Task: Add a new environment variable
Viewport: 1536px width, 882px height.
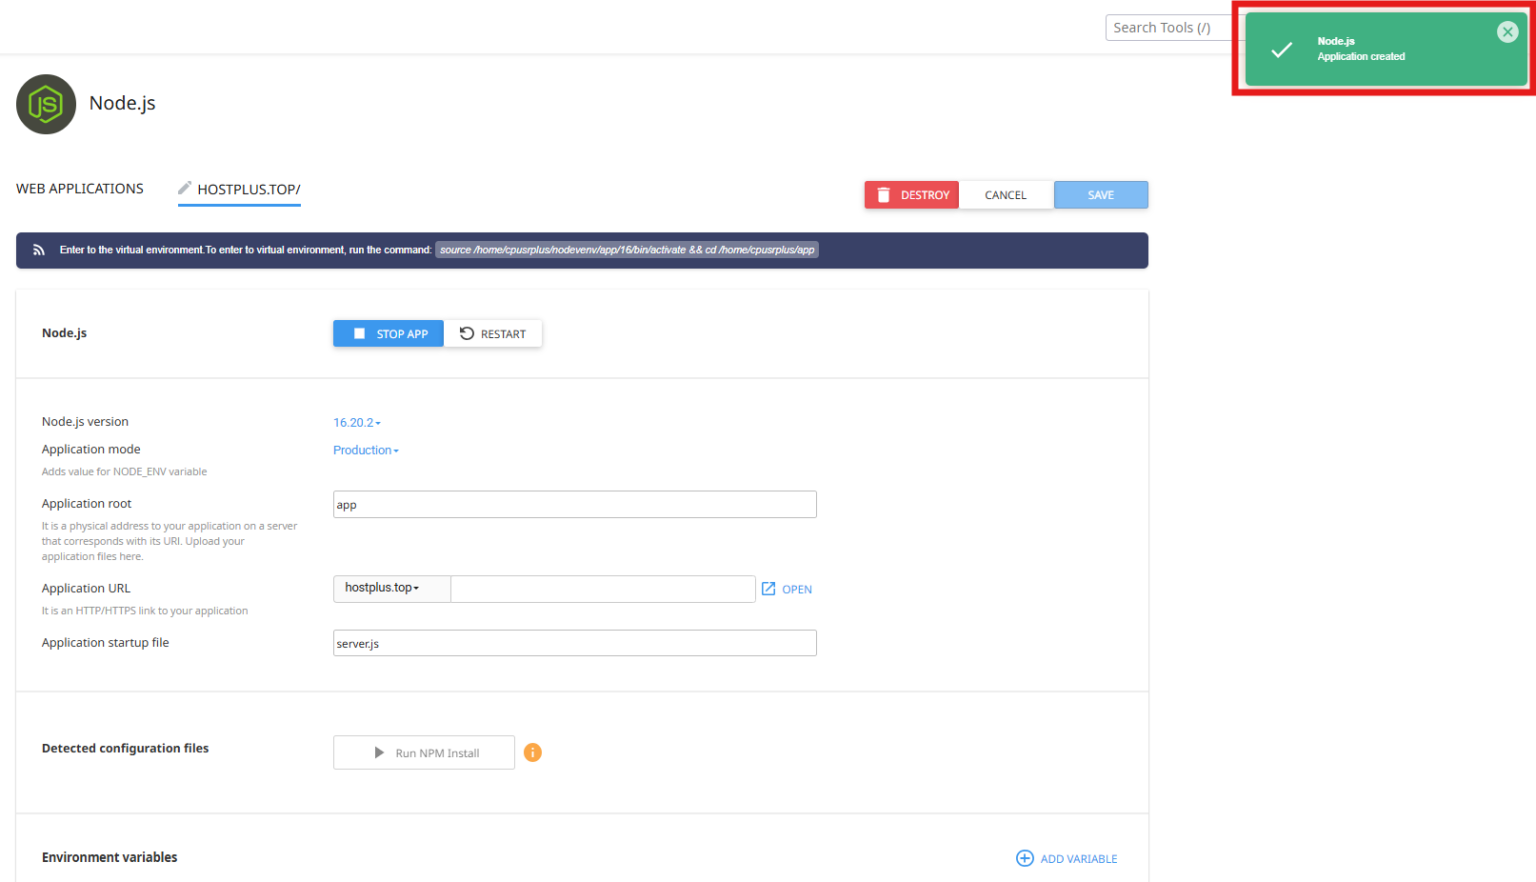Action: [1067, 859]
